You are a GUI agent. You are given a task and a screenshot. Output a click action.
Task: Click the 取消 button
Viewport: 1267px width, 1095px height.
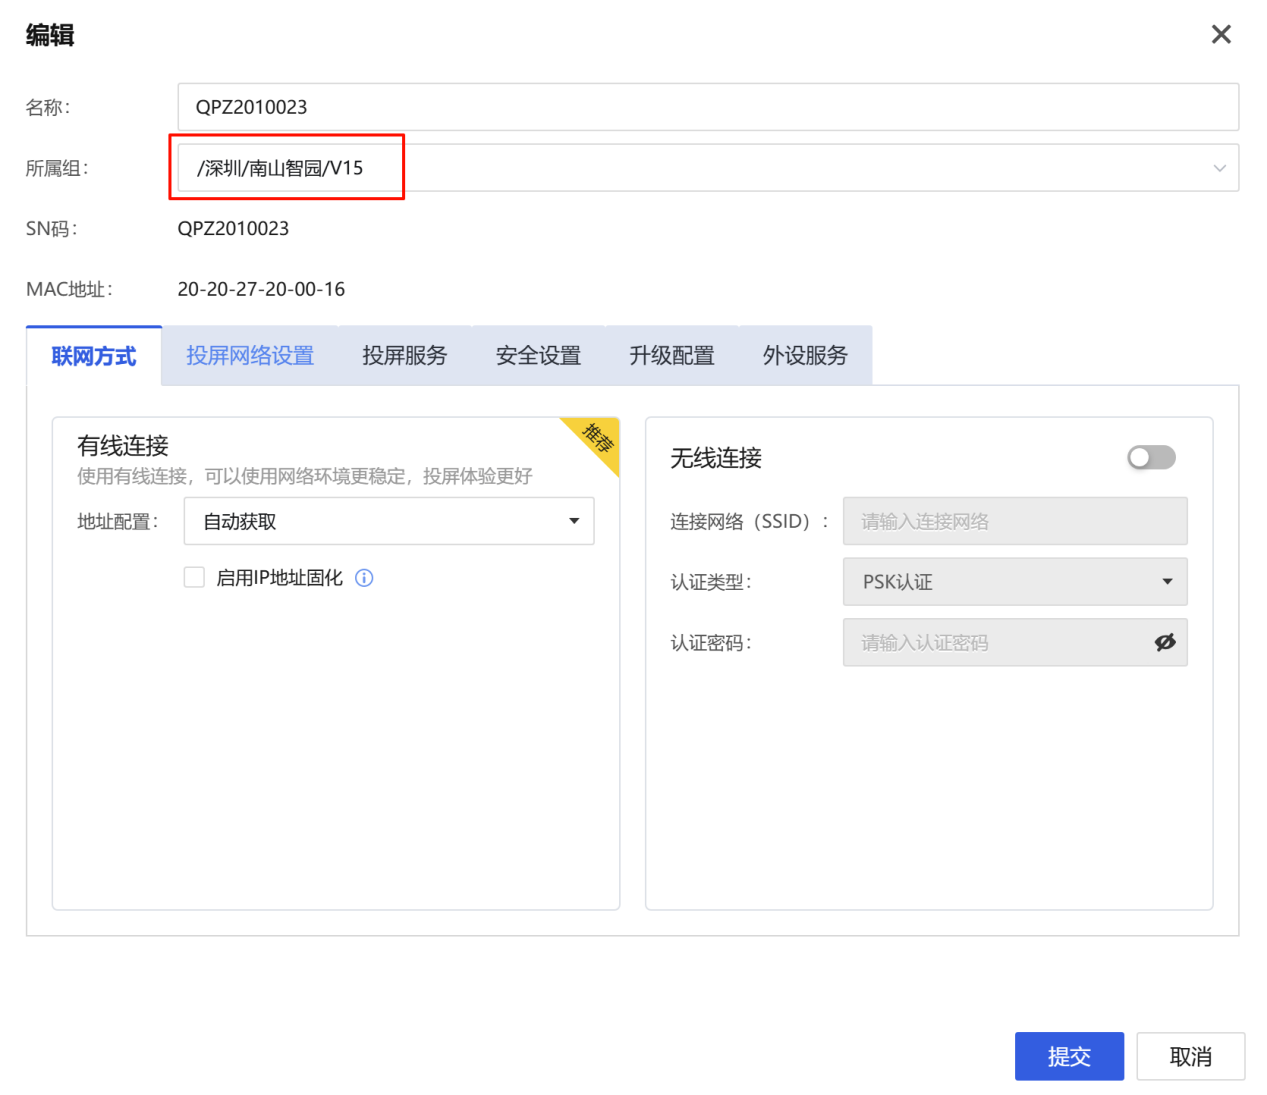[x=1190, y=1056]
